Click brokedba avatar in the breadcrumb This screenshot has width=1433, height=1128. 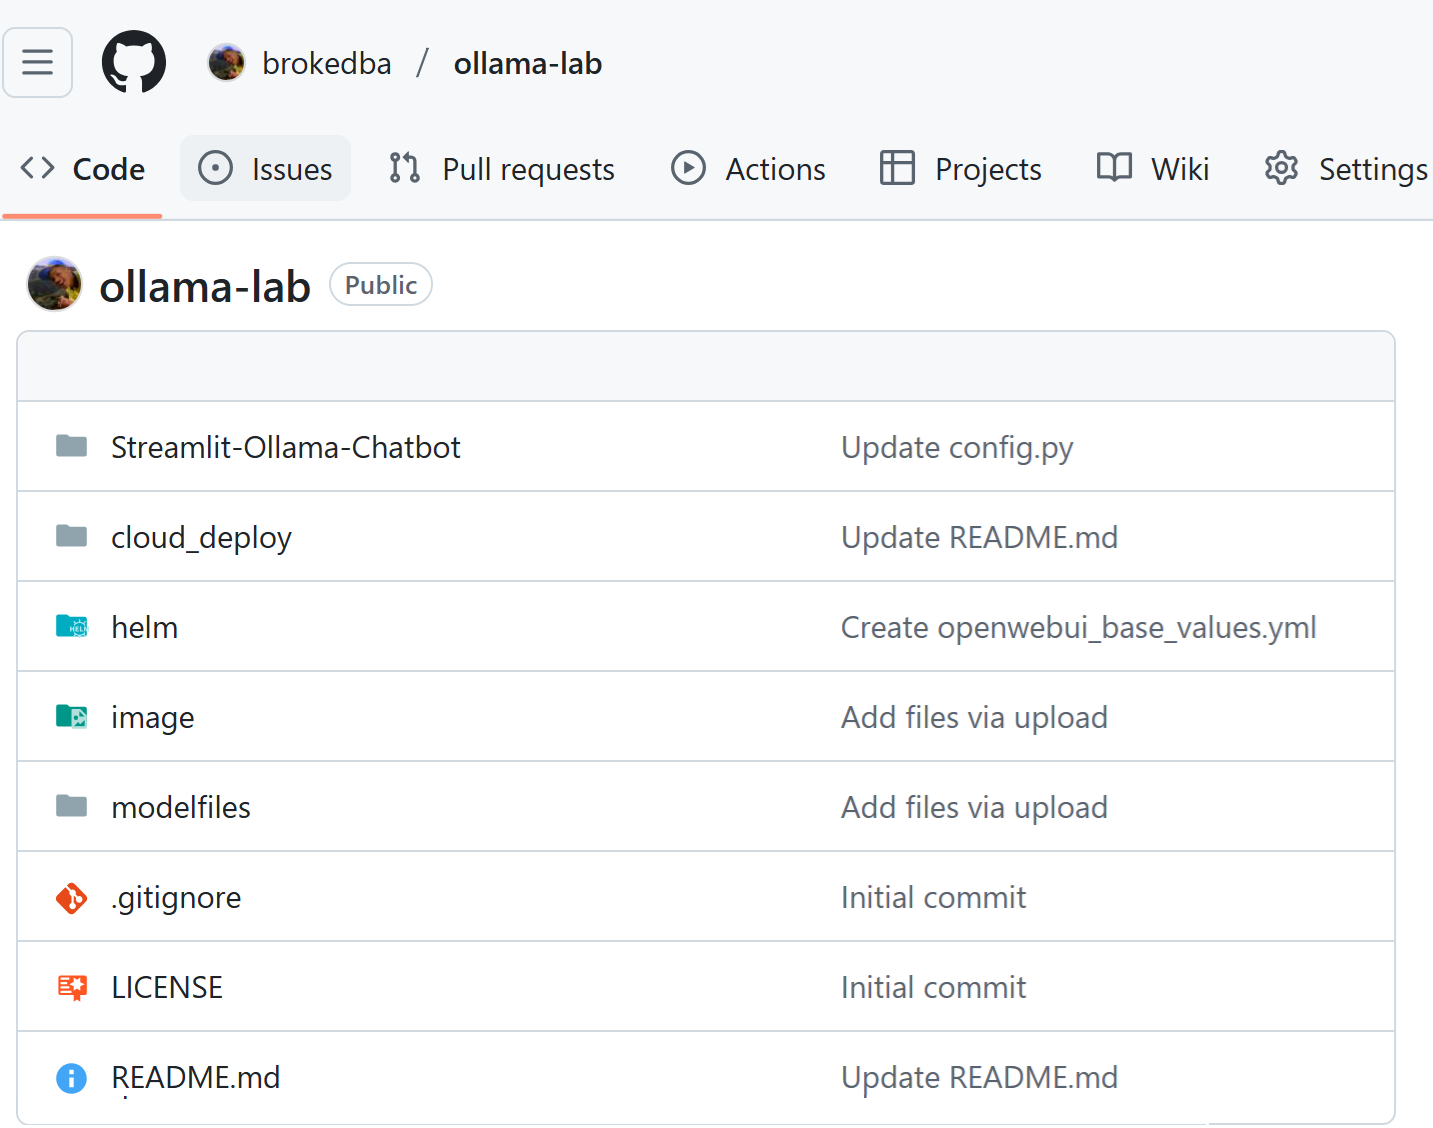click(226, 63)
